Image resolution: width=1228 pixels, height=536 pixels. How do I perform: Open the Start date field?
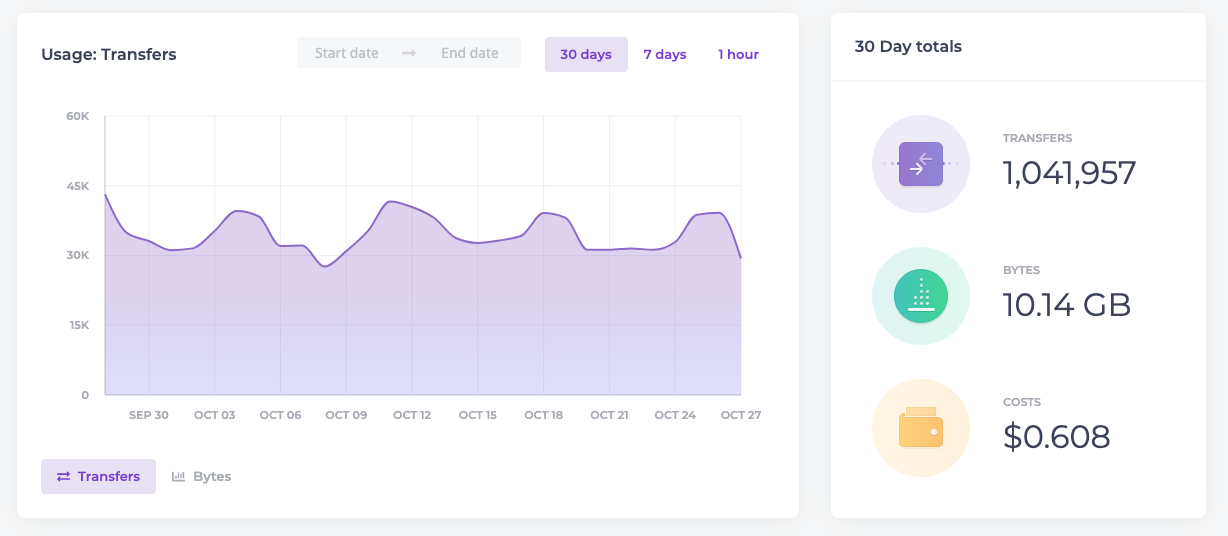347,53
